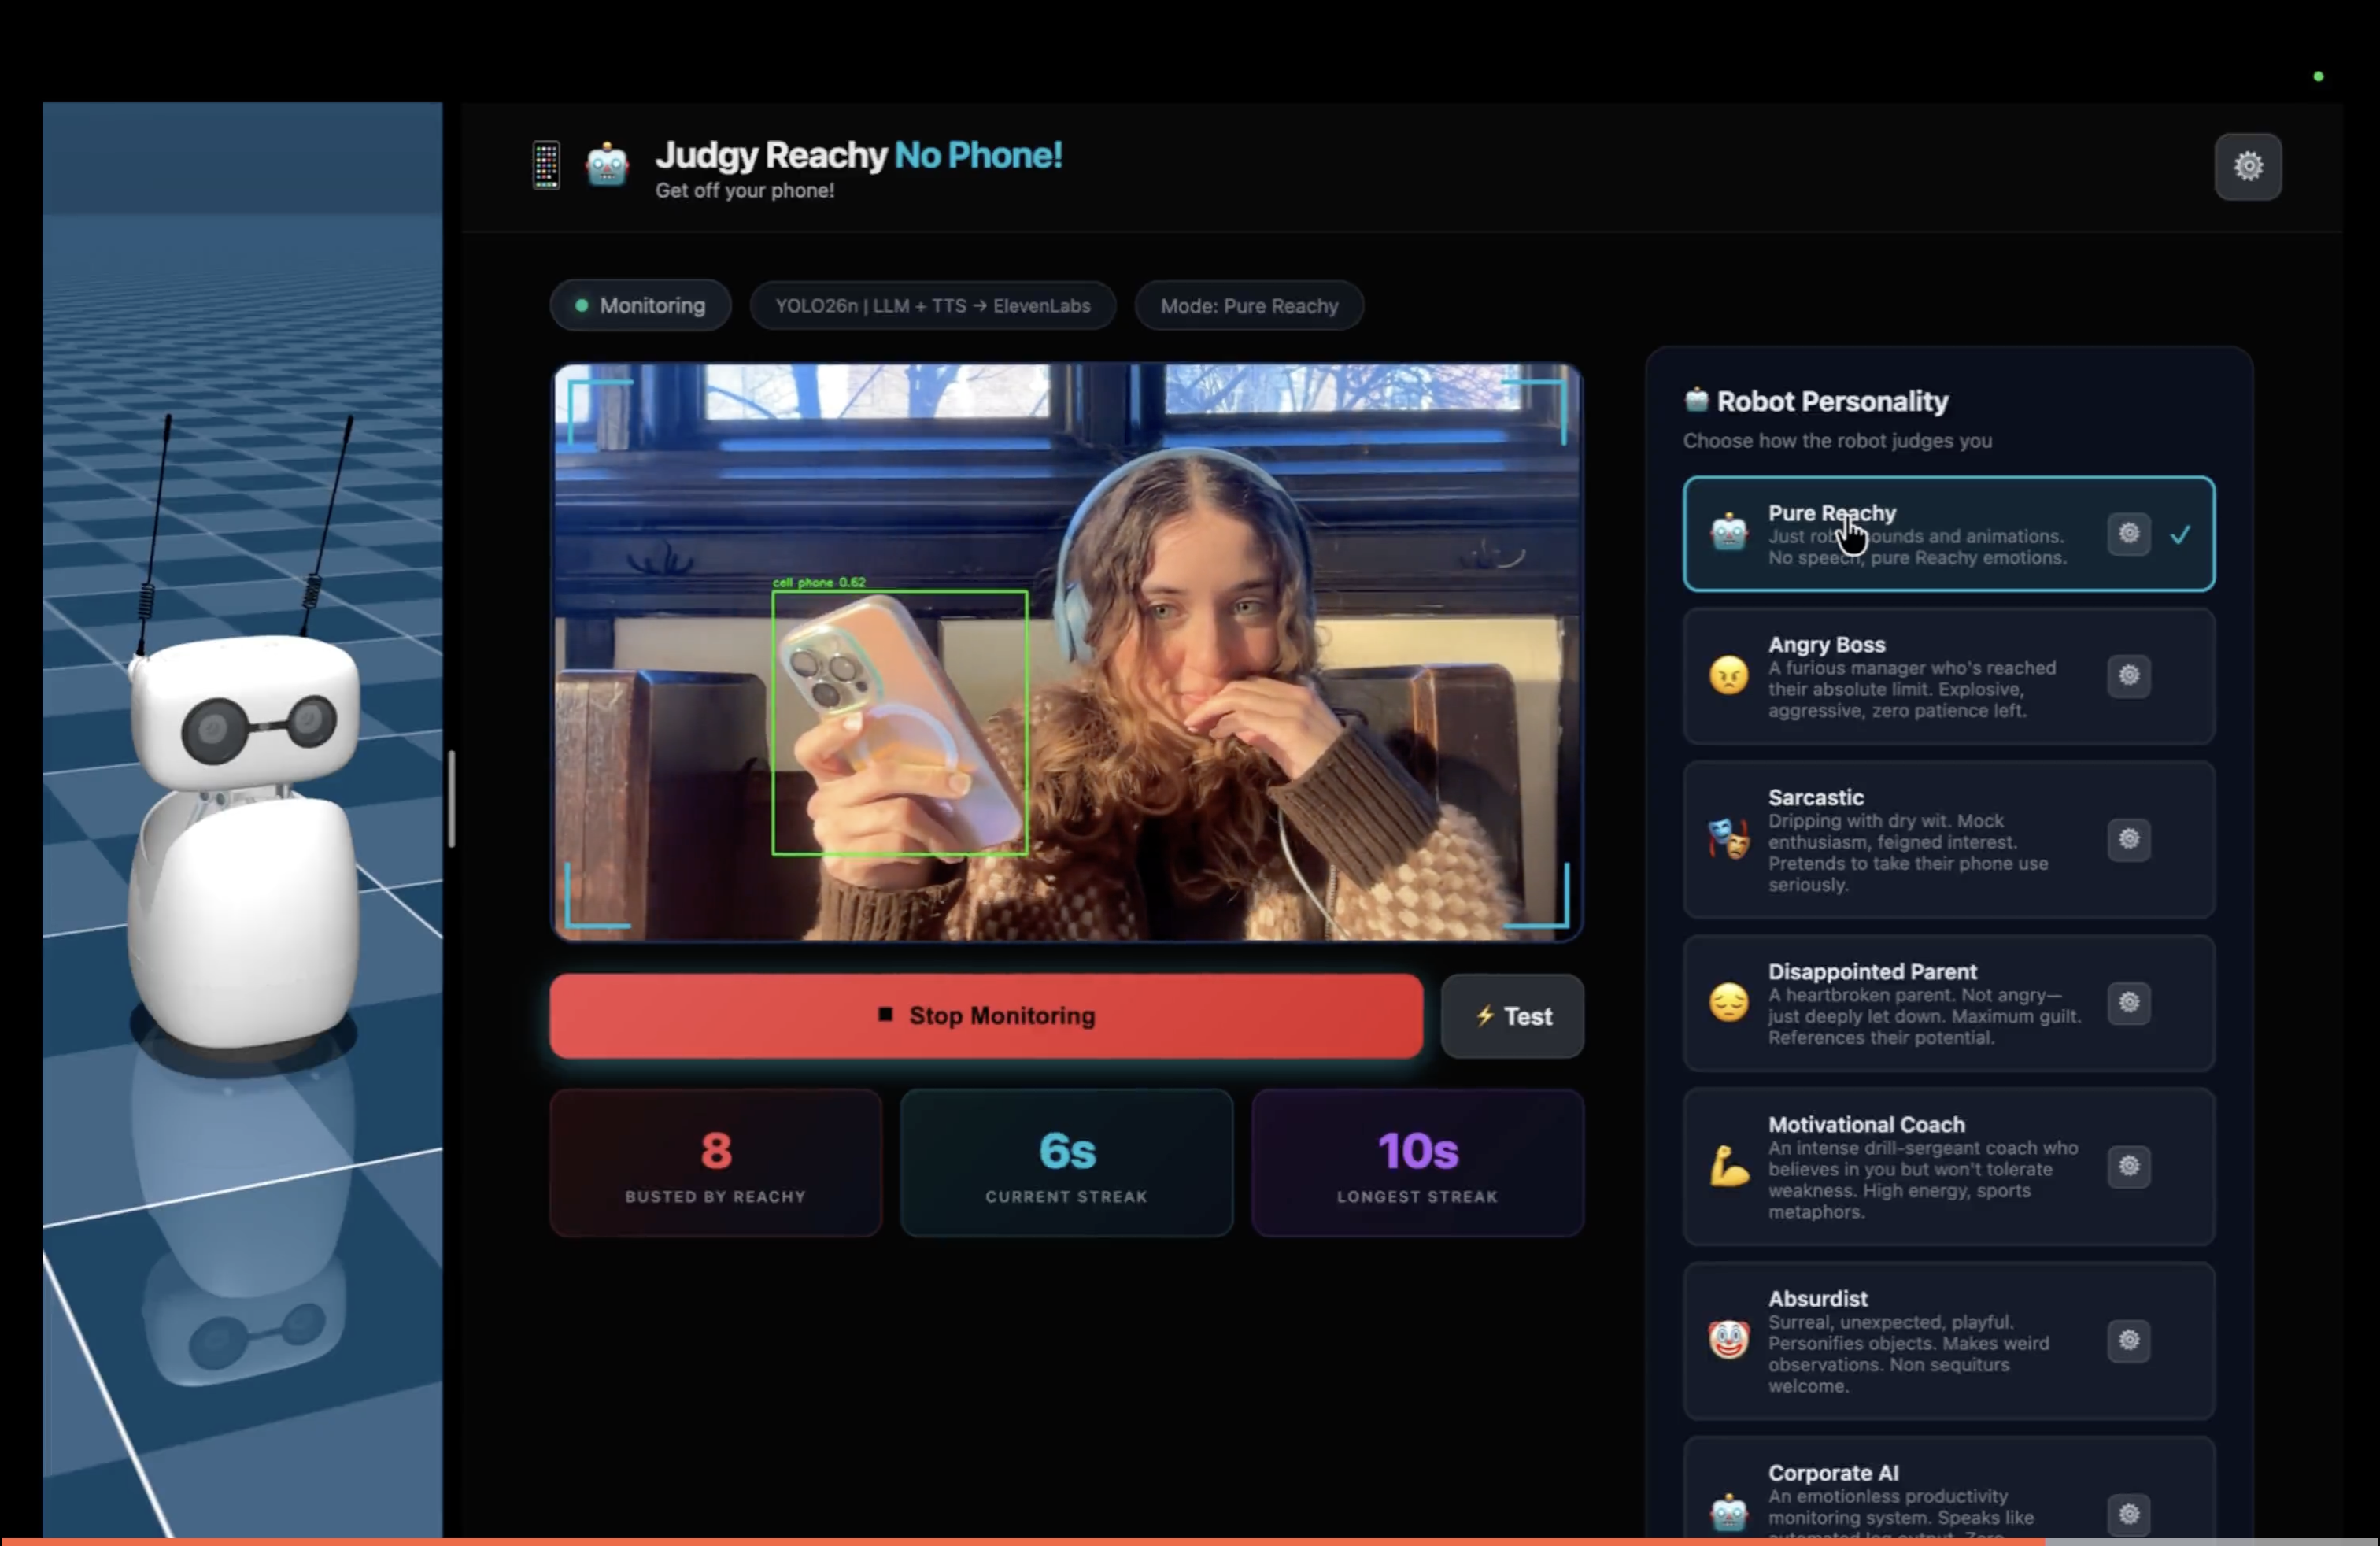The height and width of the screenshot is (1546, 2380).
Task: Choose the Motivational Coach personality
Action: (1900, 1166)
